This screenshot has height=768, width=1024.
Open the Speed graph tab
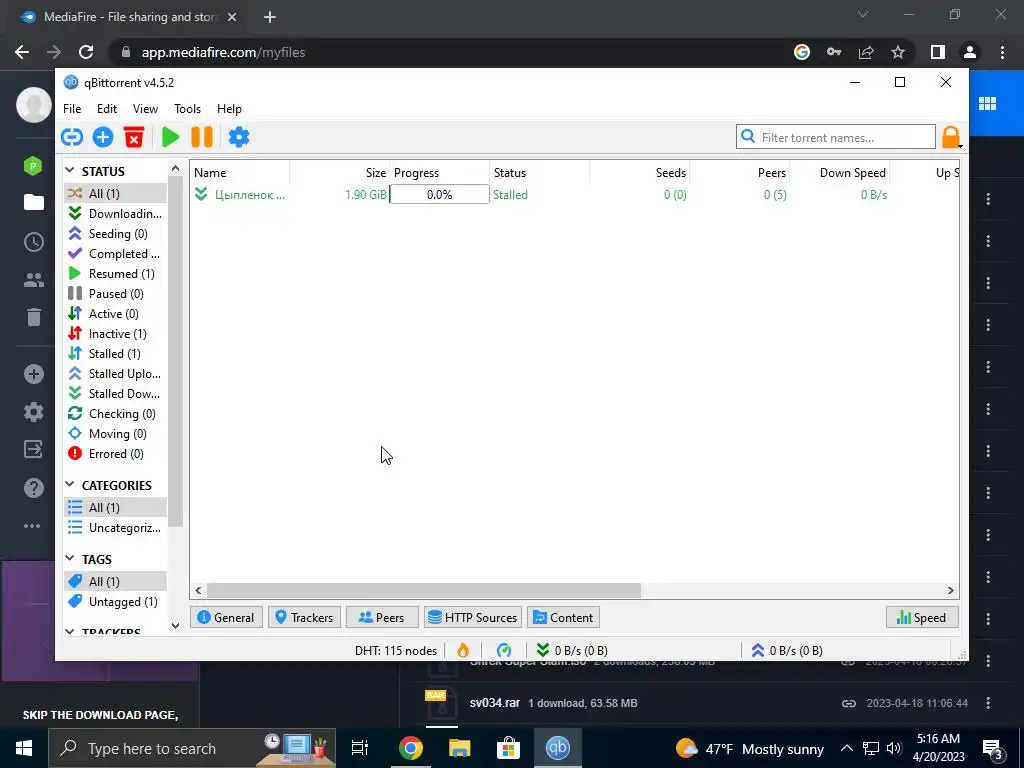922,617
